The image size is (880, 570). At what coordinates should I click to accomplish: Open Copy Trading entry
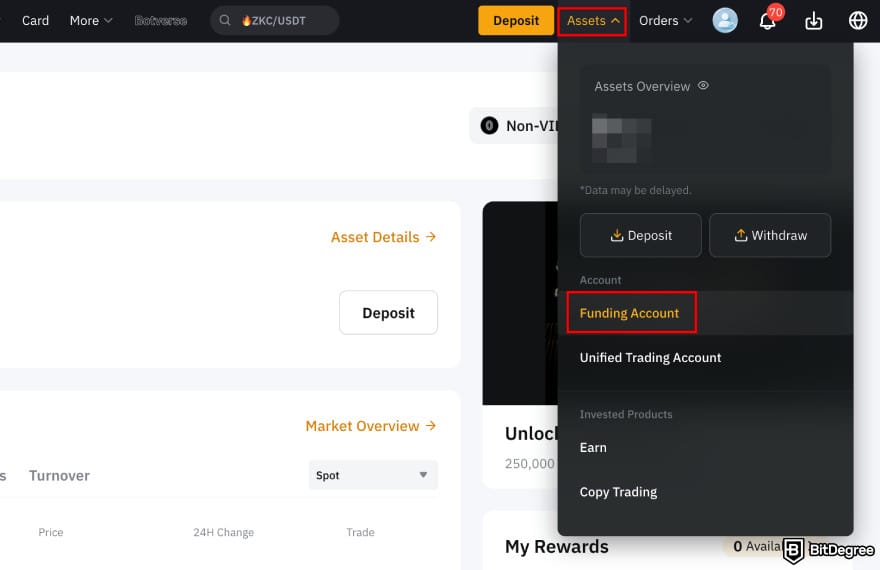click(705, 492)
